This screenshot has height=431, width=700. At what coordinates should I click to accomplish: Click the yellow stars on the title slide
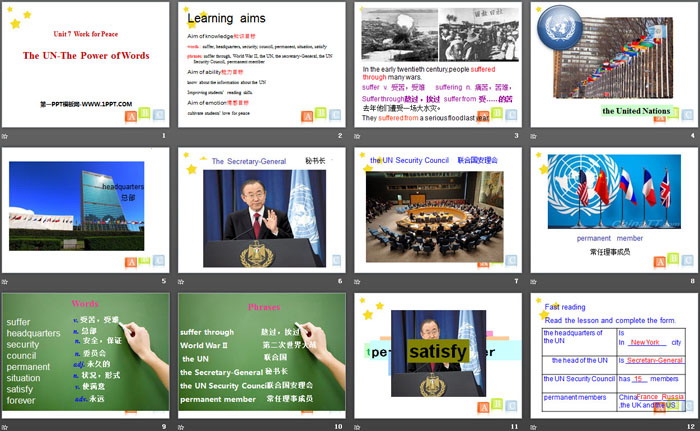point(20,14)
